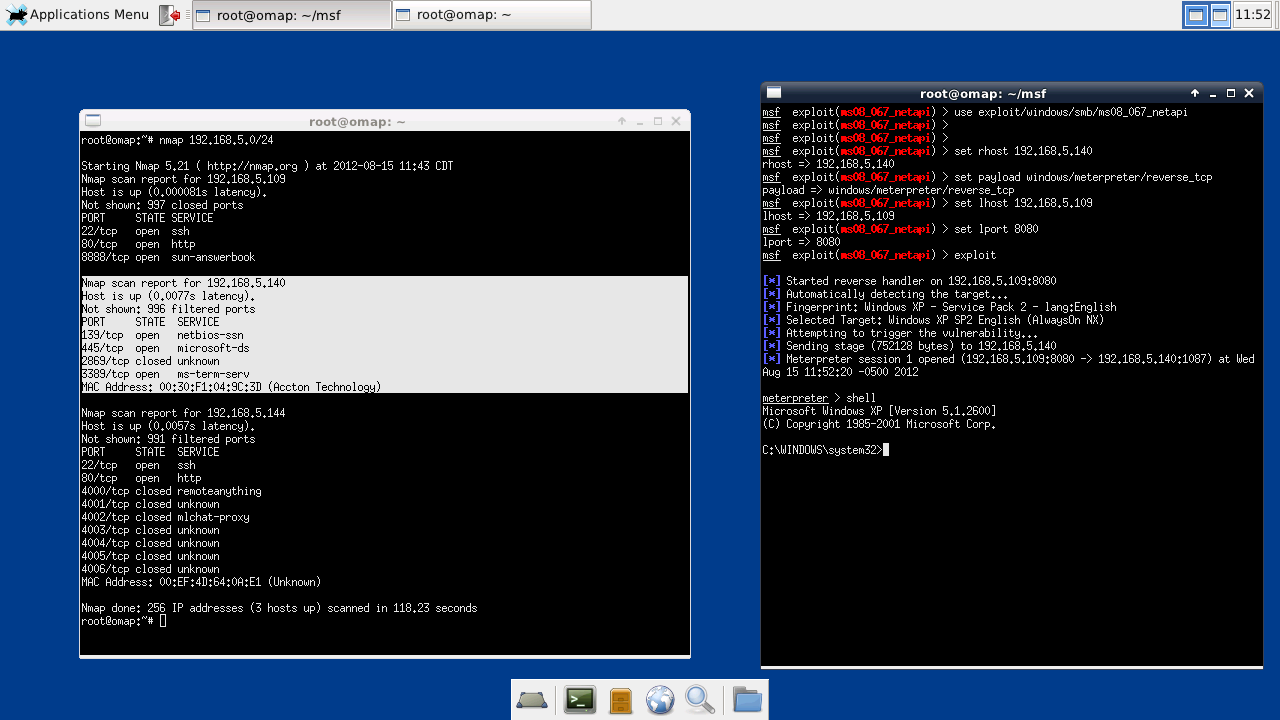
Task: Click '4000/tcp closed remoteanything' row
Action: (x=171, y=491)
